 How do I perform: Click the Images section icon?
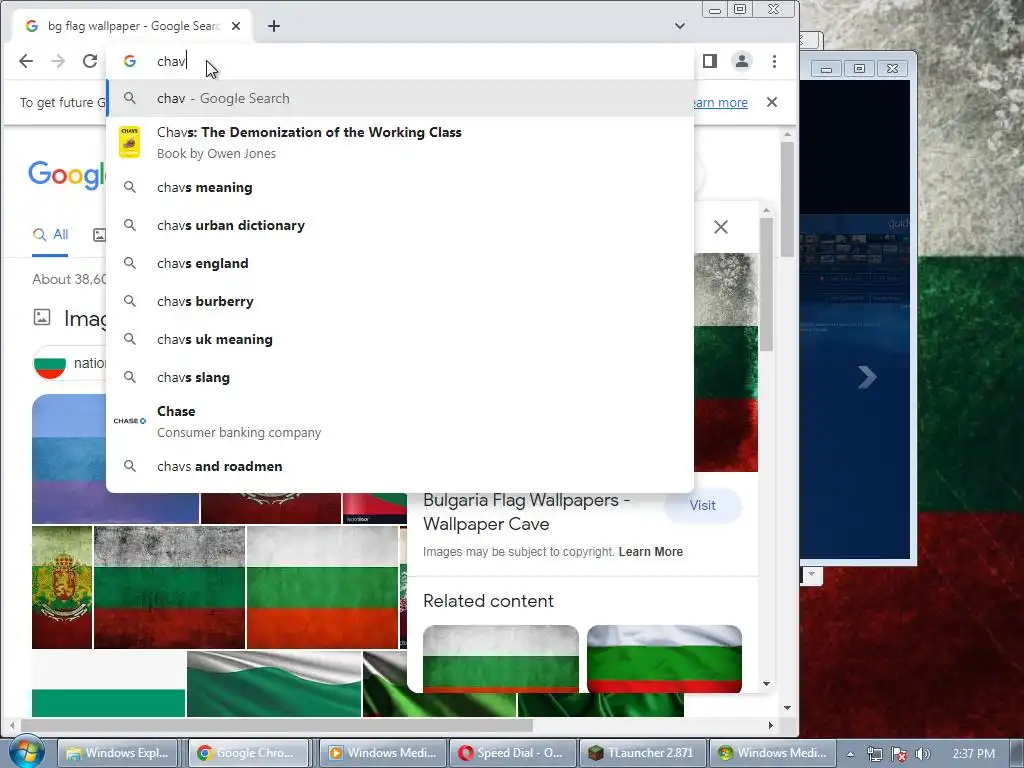tap(42, 317)
